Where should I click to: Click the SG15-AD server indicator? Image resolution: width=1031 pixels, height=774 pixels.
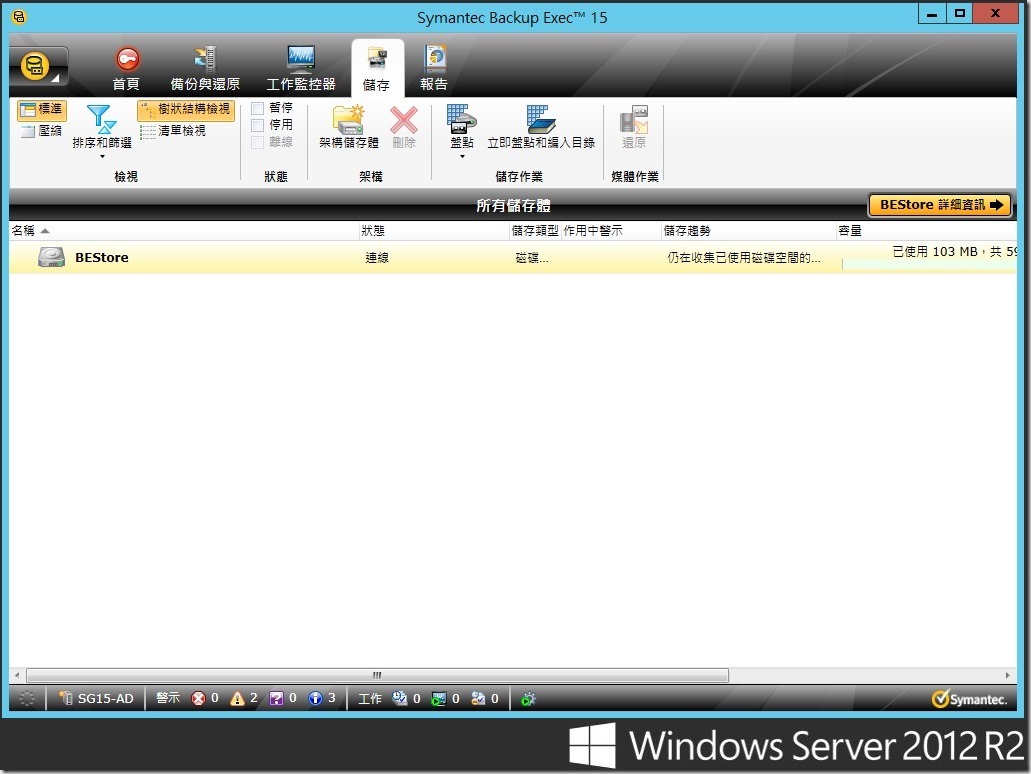click(x=97, y=698)
